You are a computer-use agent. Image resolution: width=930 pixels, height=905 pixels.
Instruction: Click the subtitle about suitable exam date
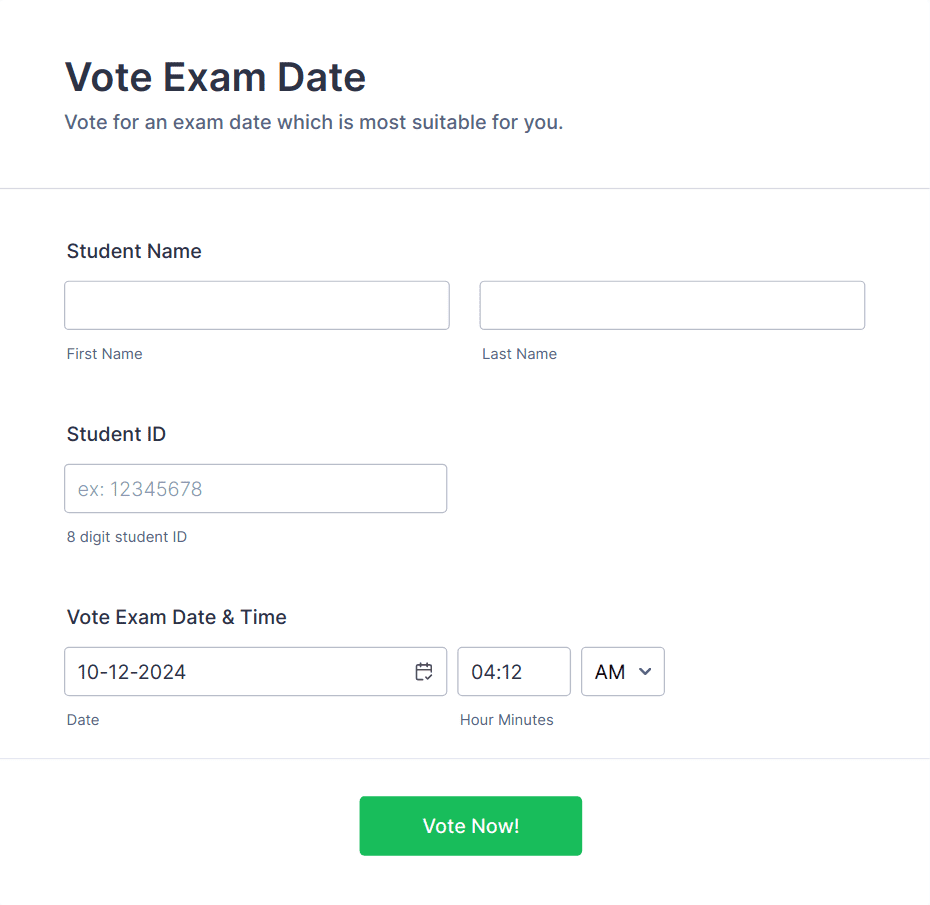coord(314,122)
